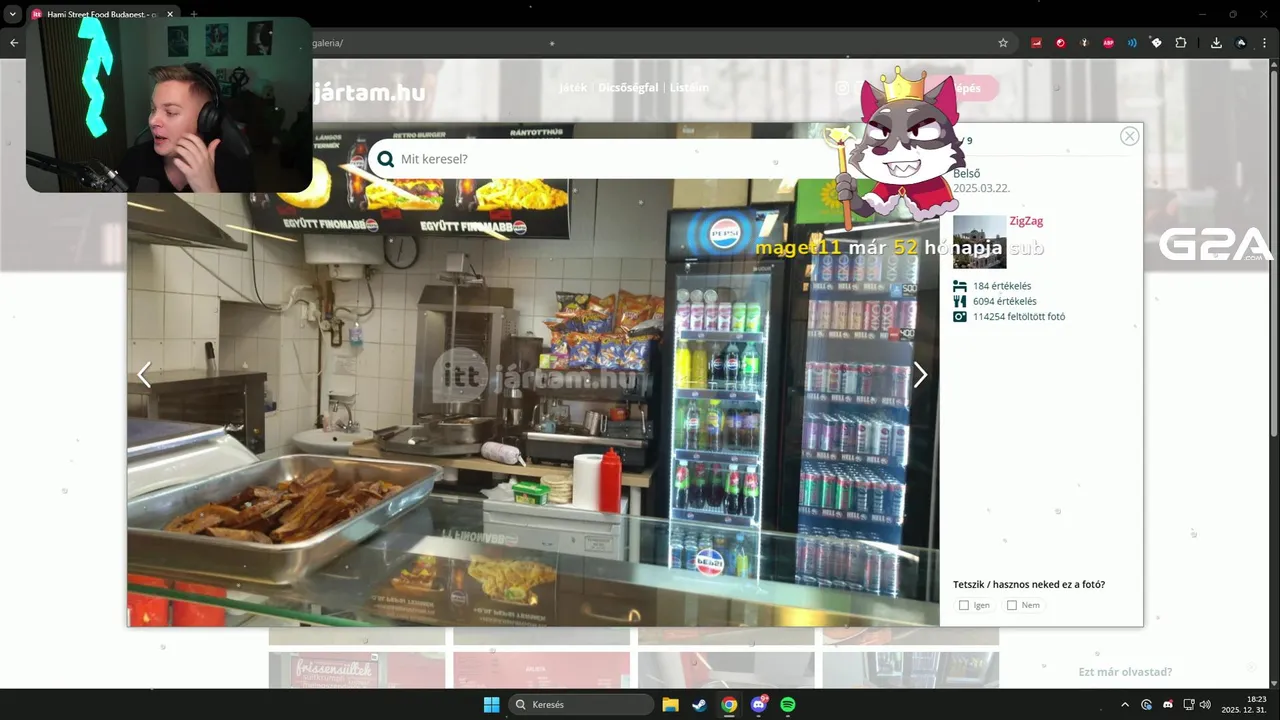The width and height of the screenshot is (1280, 720).
Task: Tick the 'Igen' checkbox
Action: pyautogui.click(x=964, y=605)
